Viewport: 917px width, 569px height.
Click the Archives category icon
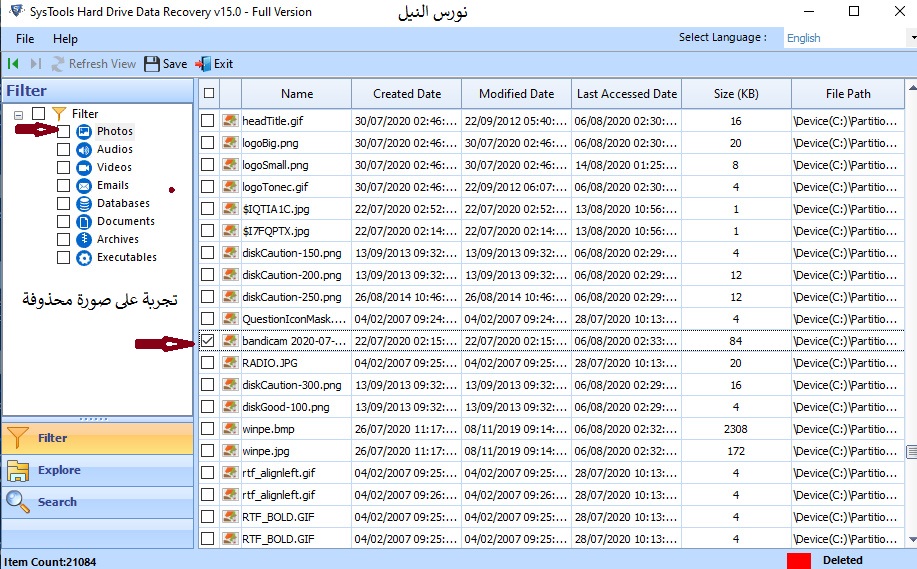pos(85,239)
